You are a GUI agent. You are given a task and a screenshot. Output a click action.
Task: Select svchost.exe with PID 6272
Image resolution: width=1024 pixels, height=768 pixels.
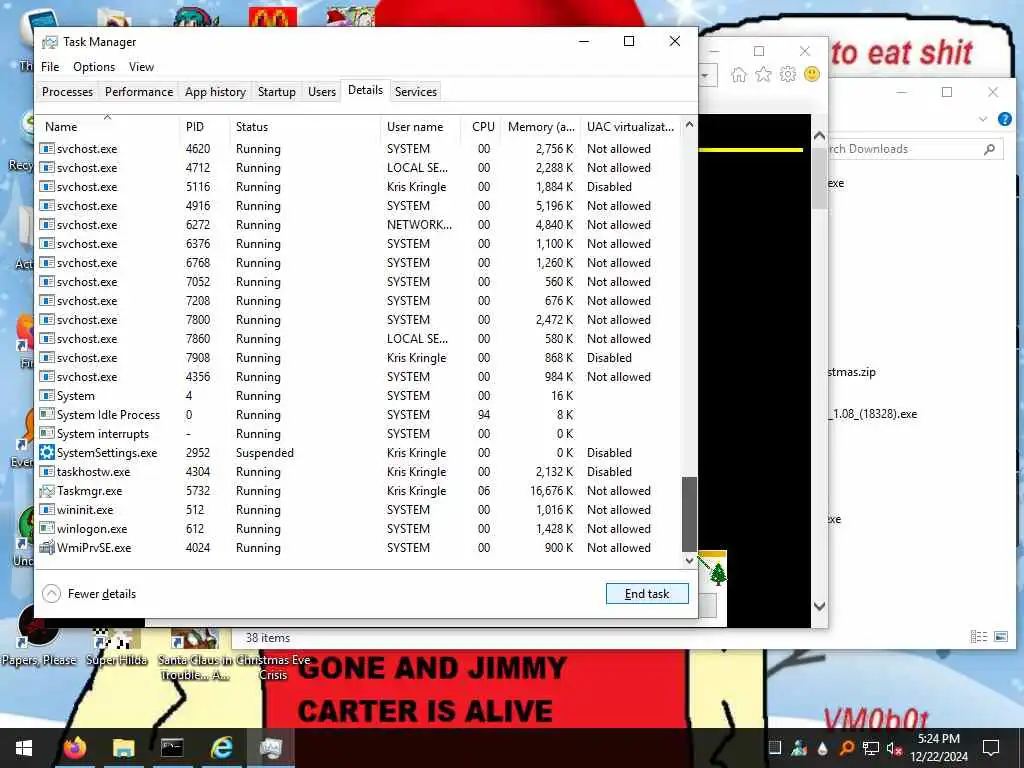pyautogui.click(x=360, y=225)
